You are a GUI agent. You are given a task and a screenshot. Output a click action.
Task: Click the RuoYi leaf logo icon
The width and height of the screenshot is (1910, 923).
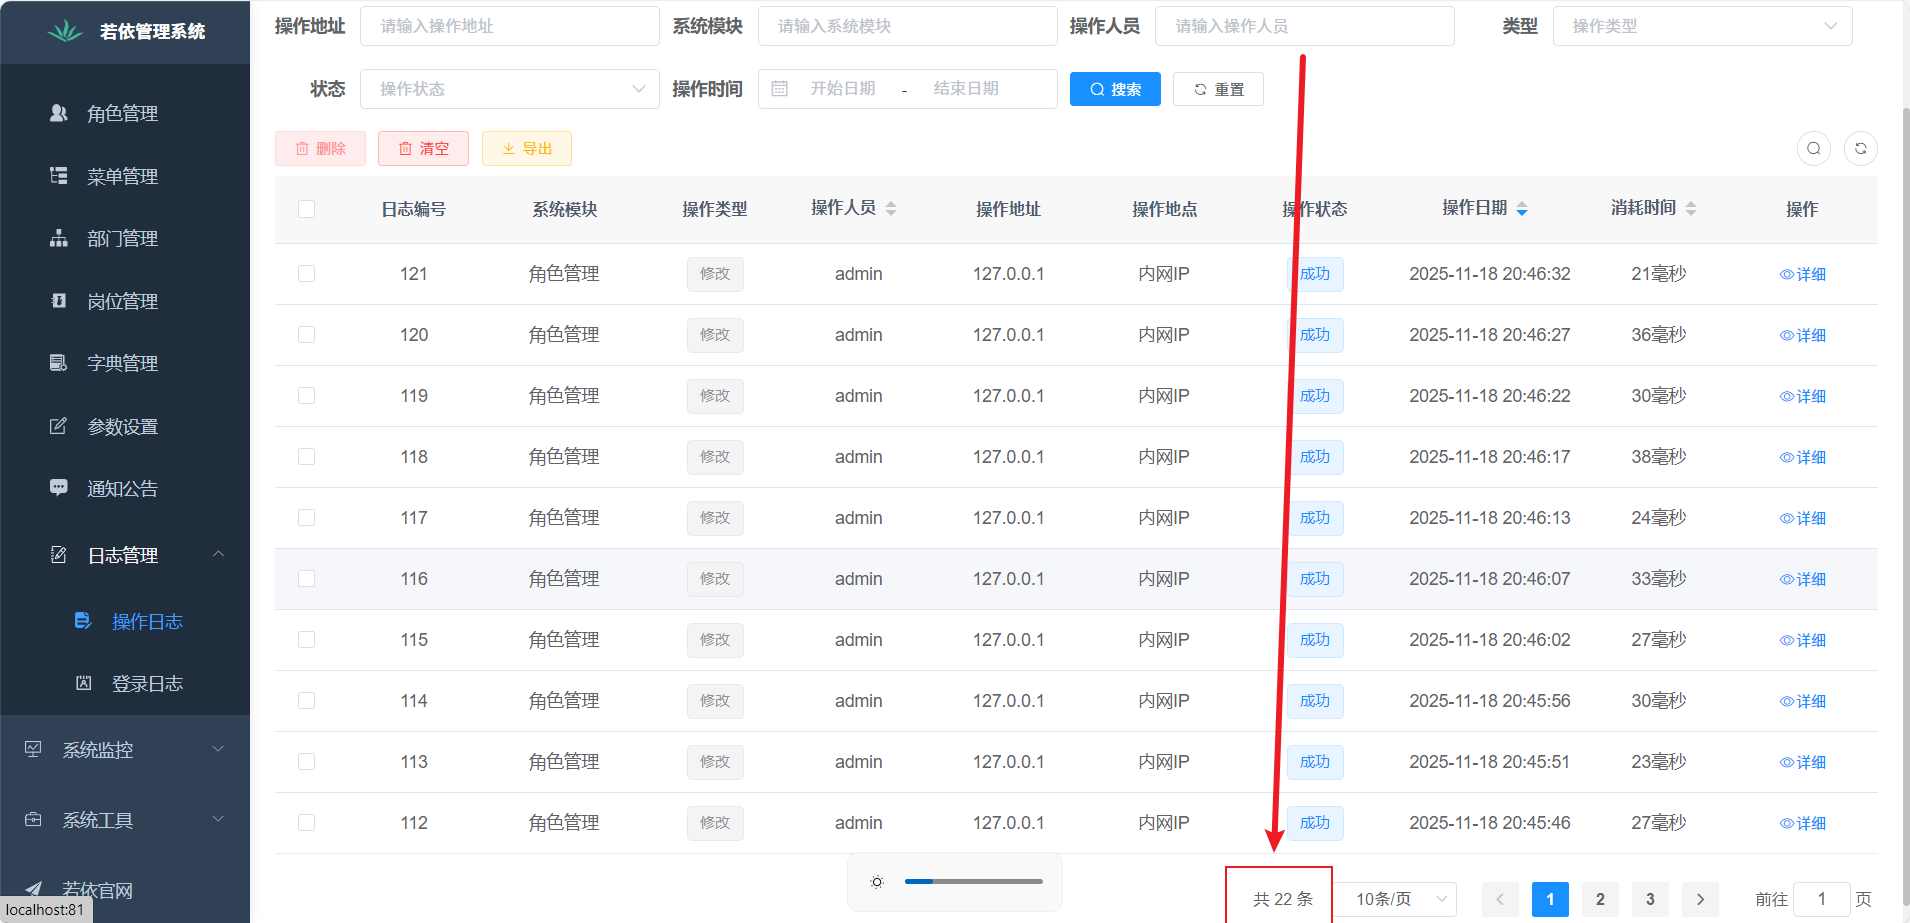point(66,31)
